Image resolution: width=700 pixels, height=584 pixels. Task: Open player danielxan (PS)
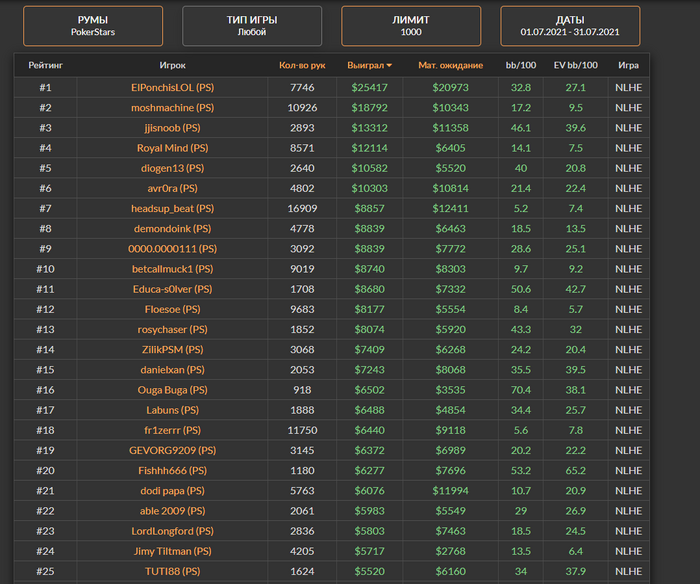pyautogui.click(x=172, y=370)
